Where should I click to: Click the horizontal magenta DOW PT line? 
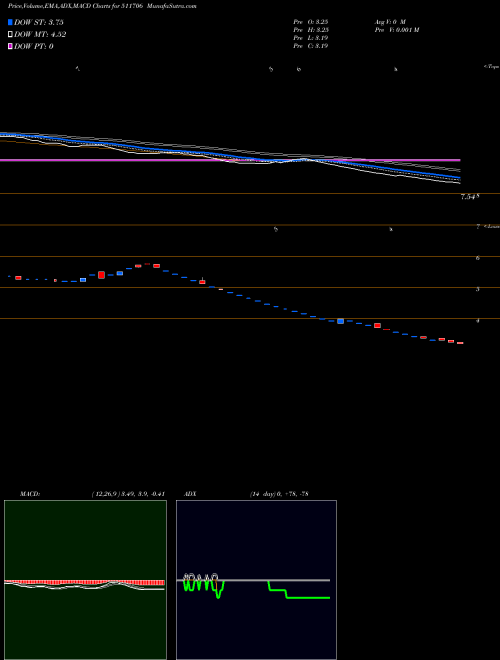click(x=230, y=160)
